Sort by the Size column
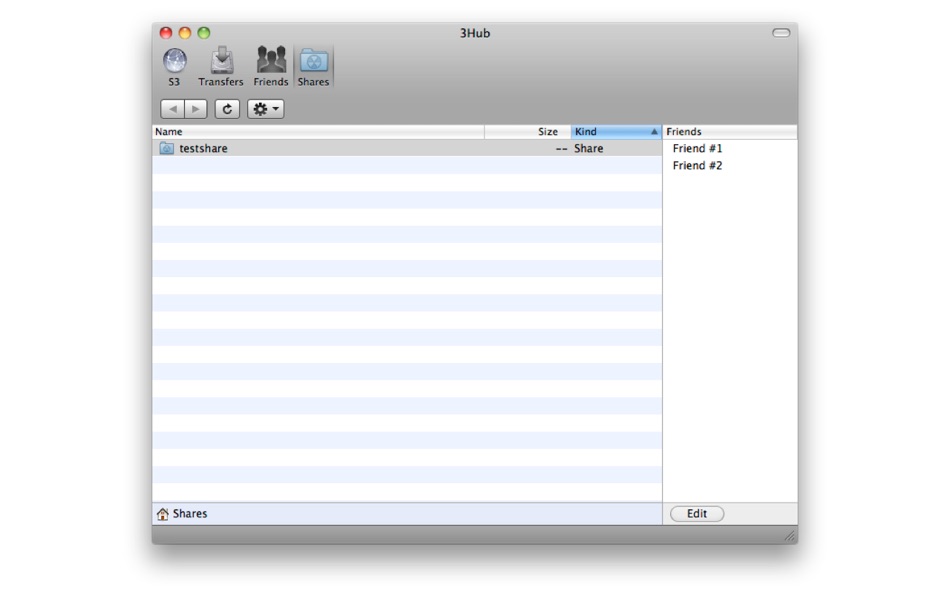Viewport: 950px width, 594px height. pos(528,132)
